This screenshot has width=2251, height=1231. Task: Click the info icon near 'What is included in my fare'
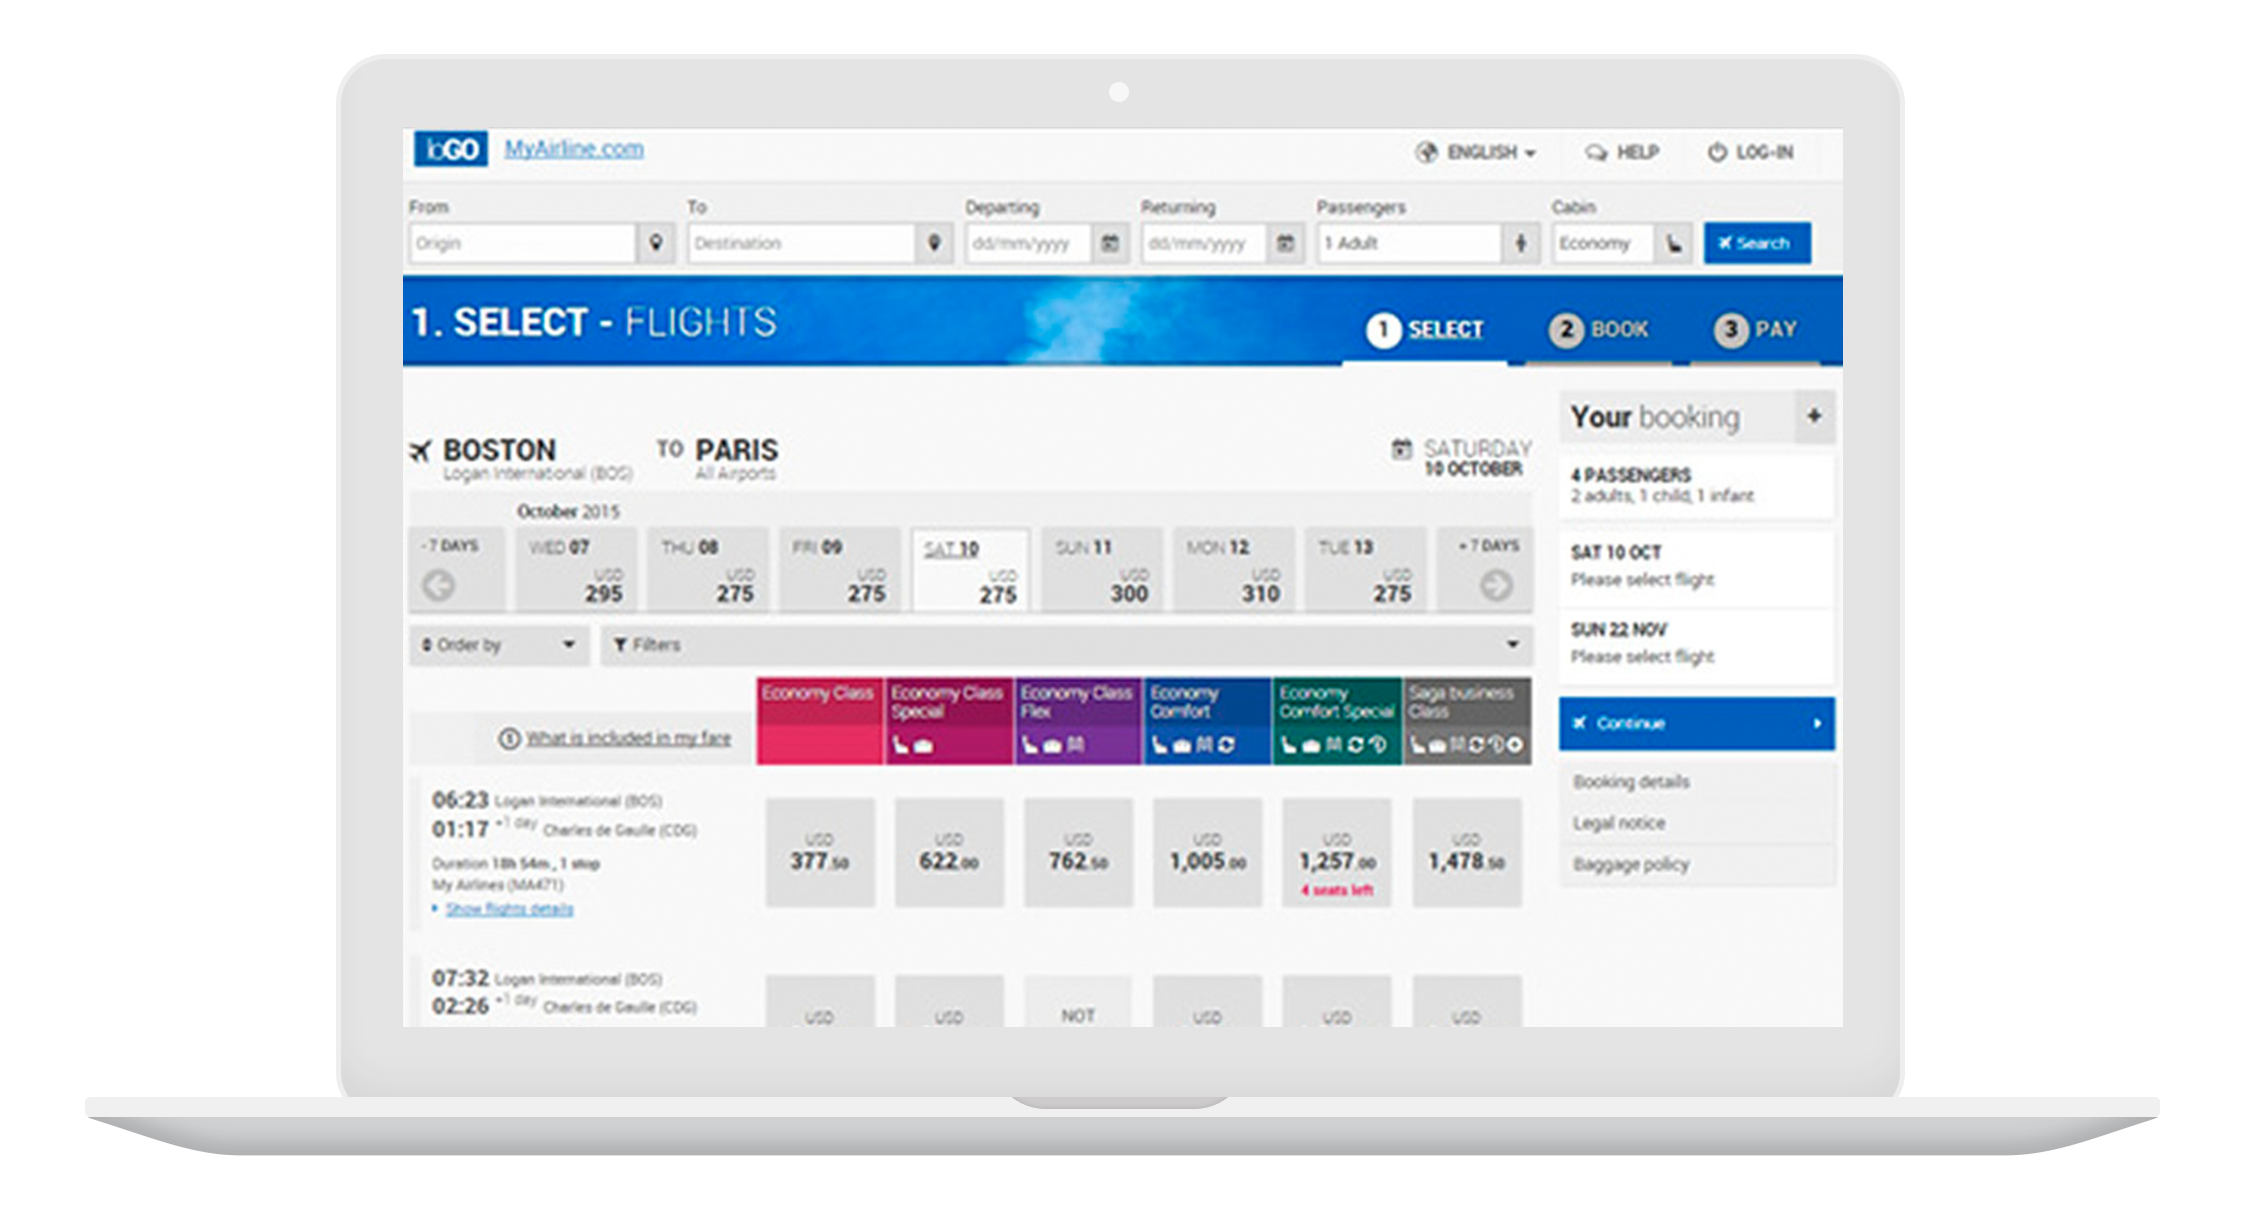tap(511, 738)
